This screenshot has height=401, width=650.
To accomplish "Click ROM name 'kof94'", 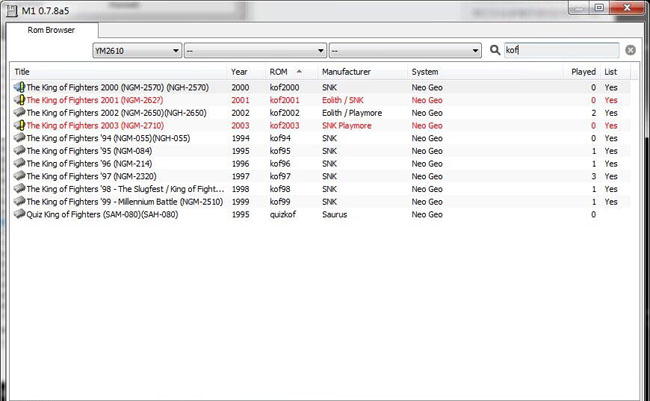I will click(x=280, y=138).
